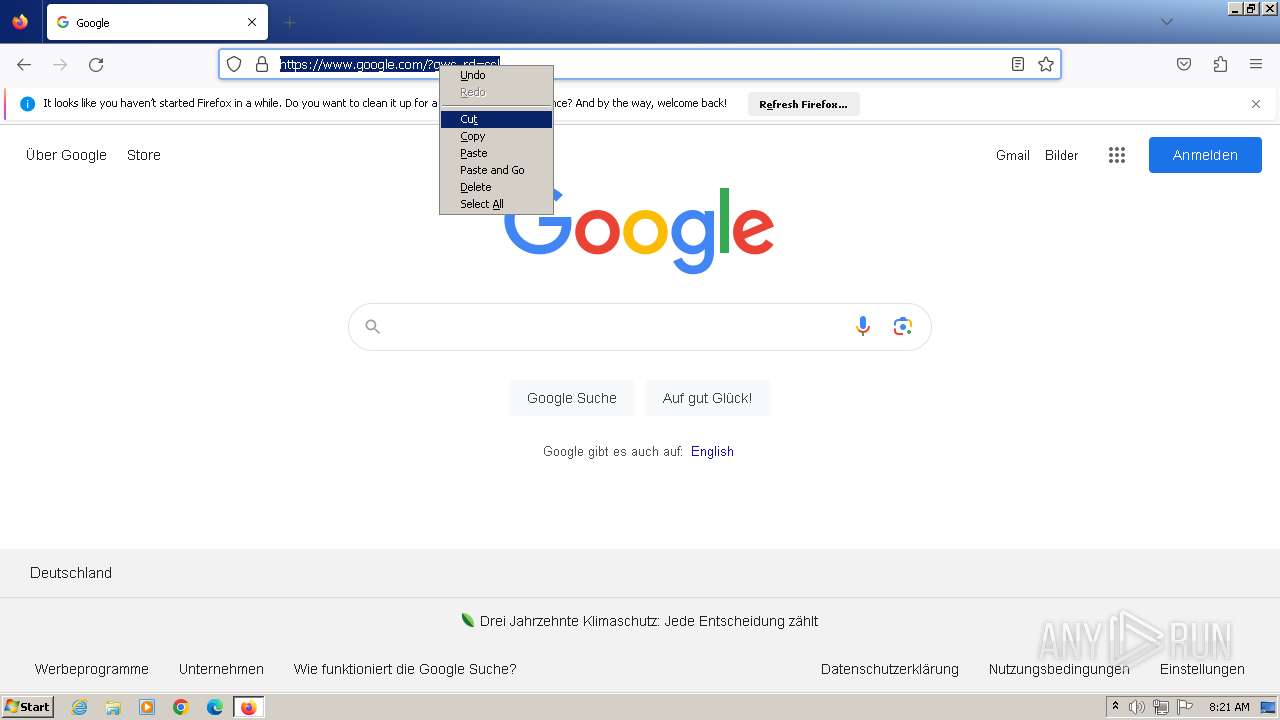Launch Internet Explorer from taskbar
1280x720 pixels.
pos(79,707)
